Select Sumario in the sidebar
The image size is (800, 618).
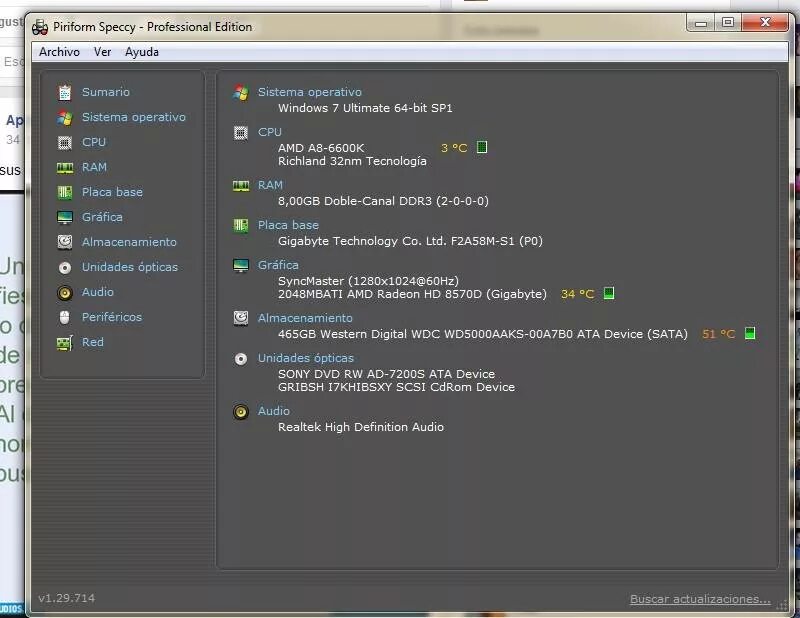click(x=106, y=92)
